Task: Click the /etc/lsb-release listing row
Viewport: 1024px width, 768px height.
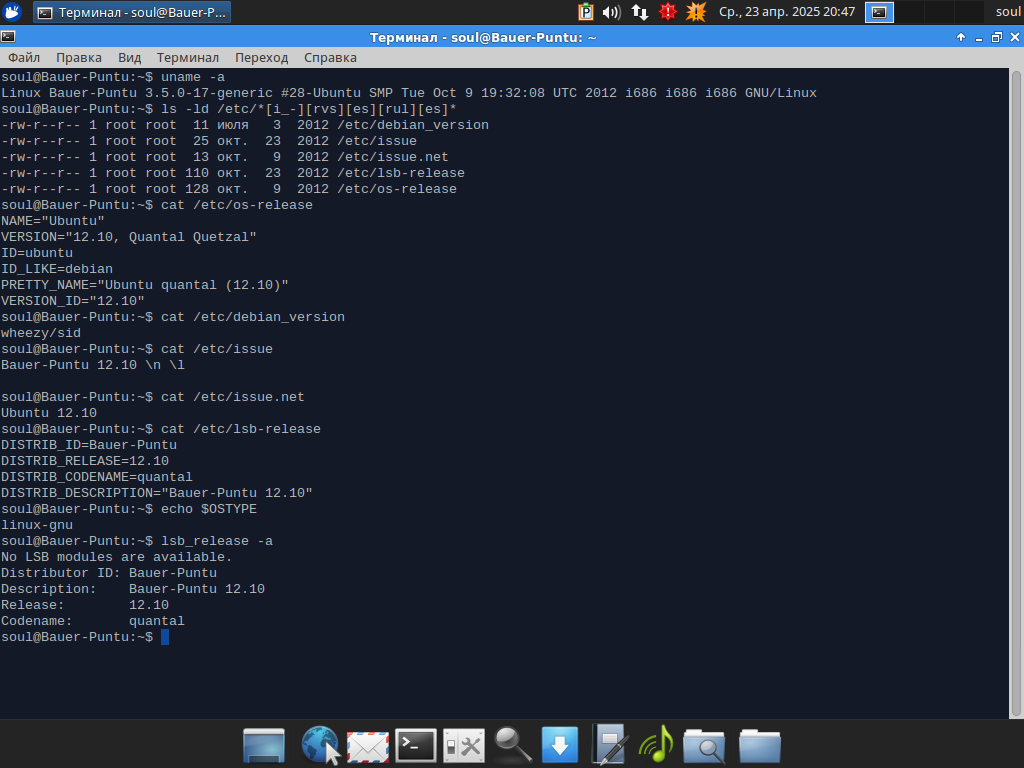Action: coord(233,173)
